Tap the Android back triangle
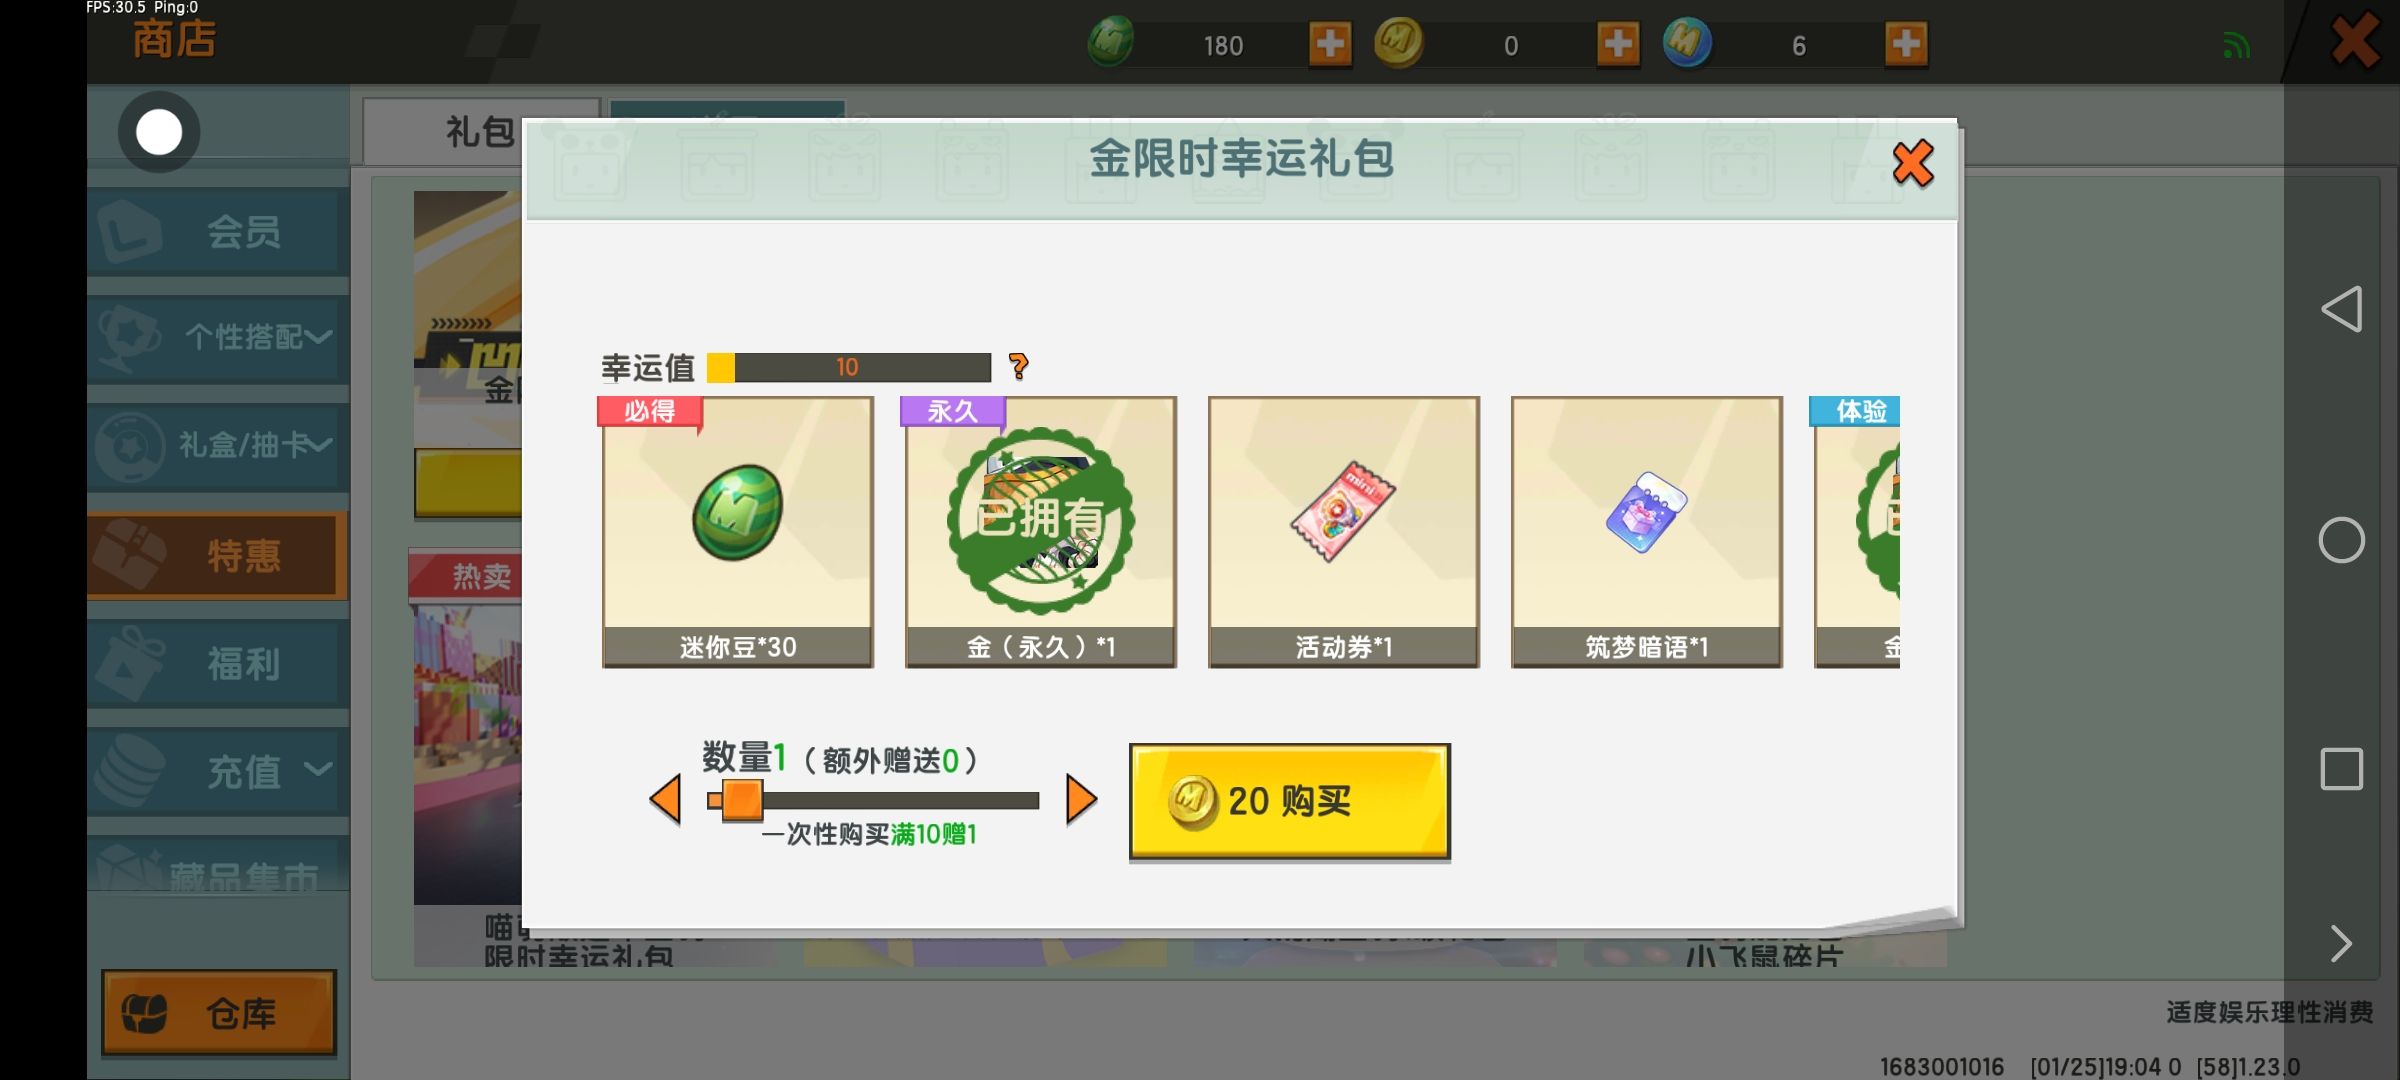Screen dimensions: 2400x1080 click(2341, 309)
